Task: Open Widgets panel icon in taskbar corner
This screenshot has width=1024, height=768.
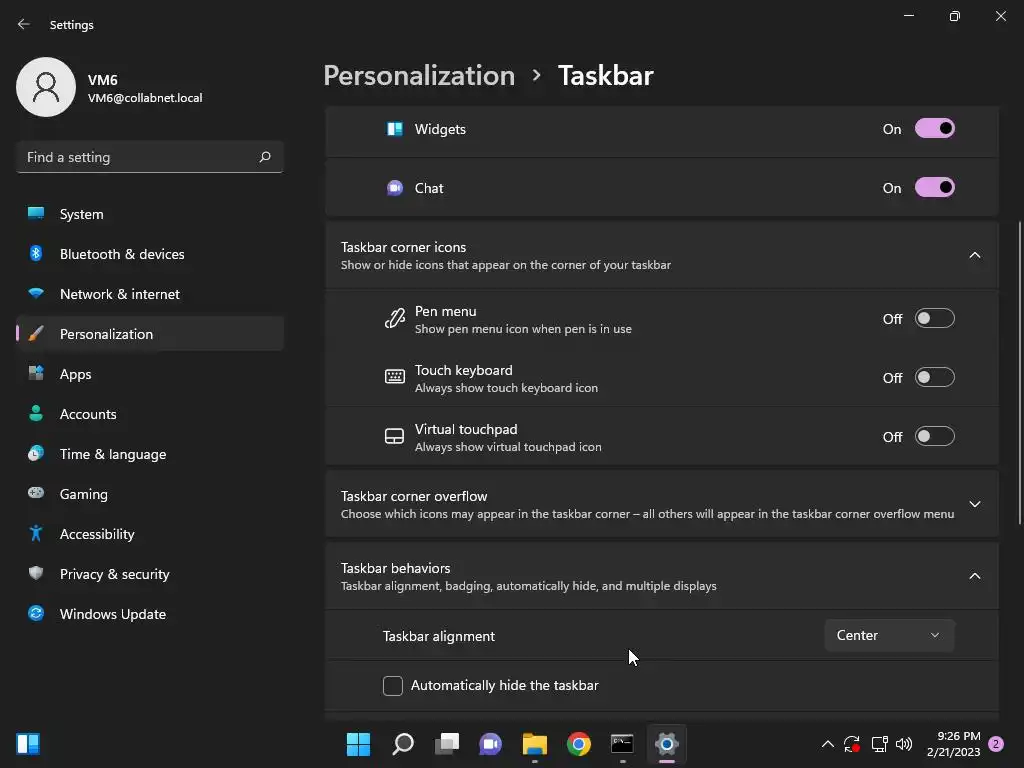Action: tap(28, 744)
